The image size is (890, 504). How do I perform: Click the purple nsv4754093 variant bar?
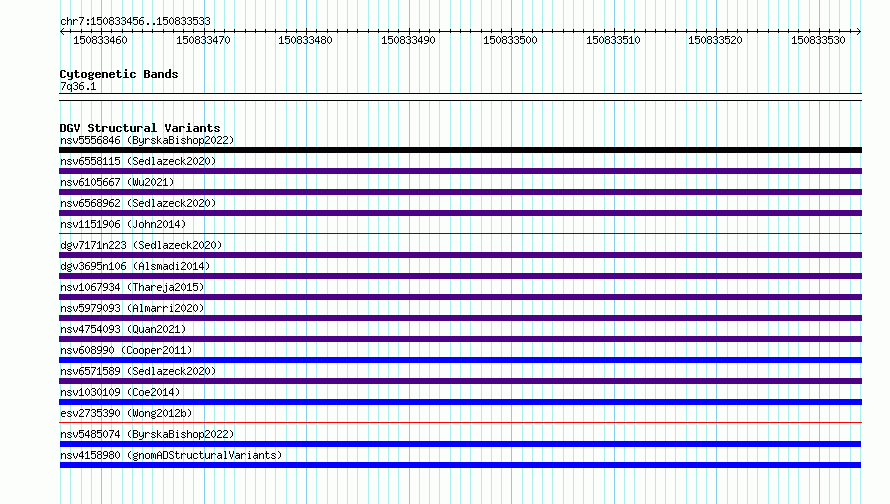(x=460, y=339)
